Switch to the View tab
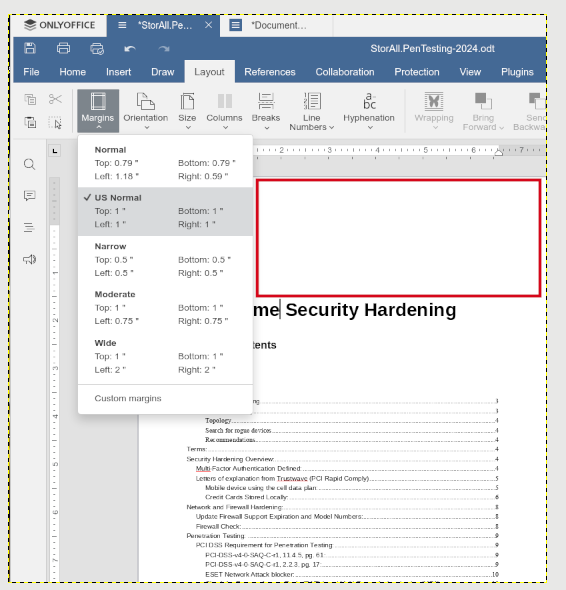Screen dimensions: 566x590 pyautogui.click(x=470, y=72)
